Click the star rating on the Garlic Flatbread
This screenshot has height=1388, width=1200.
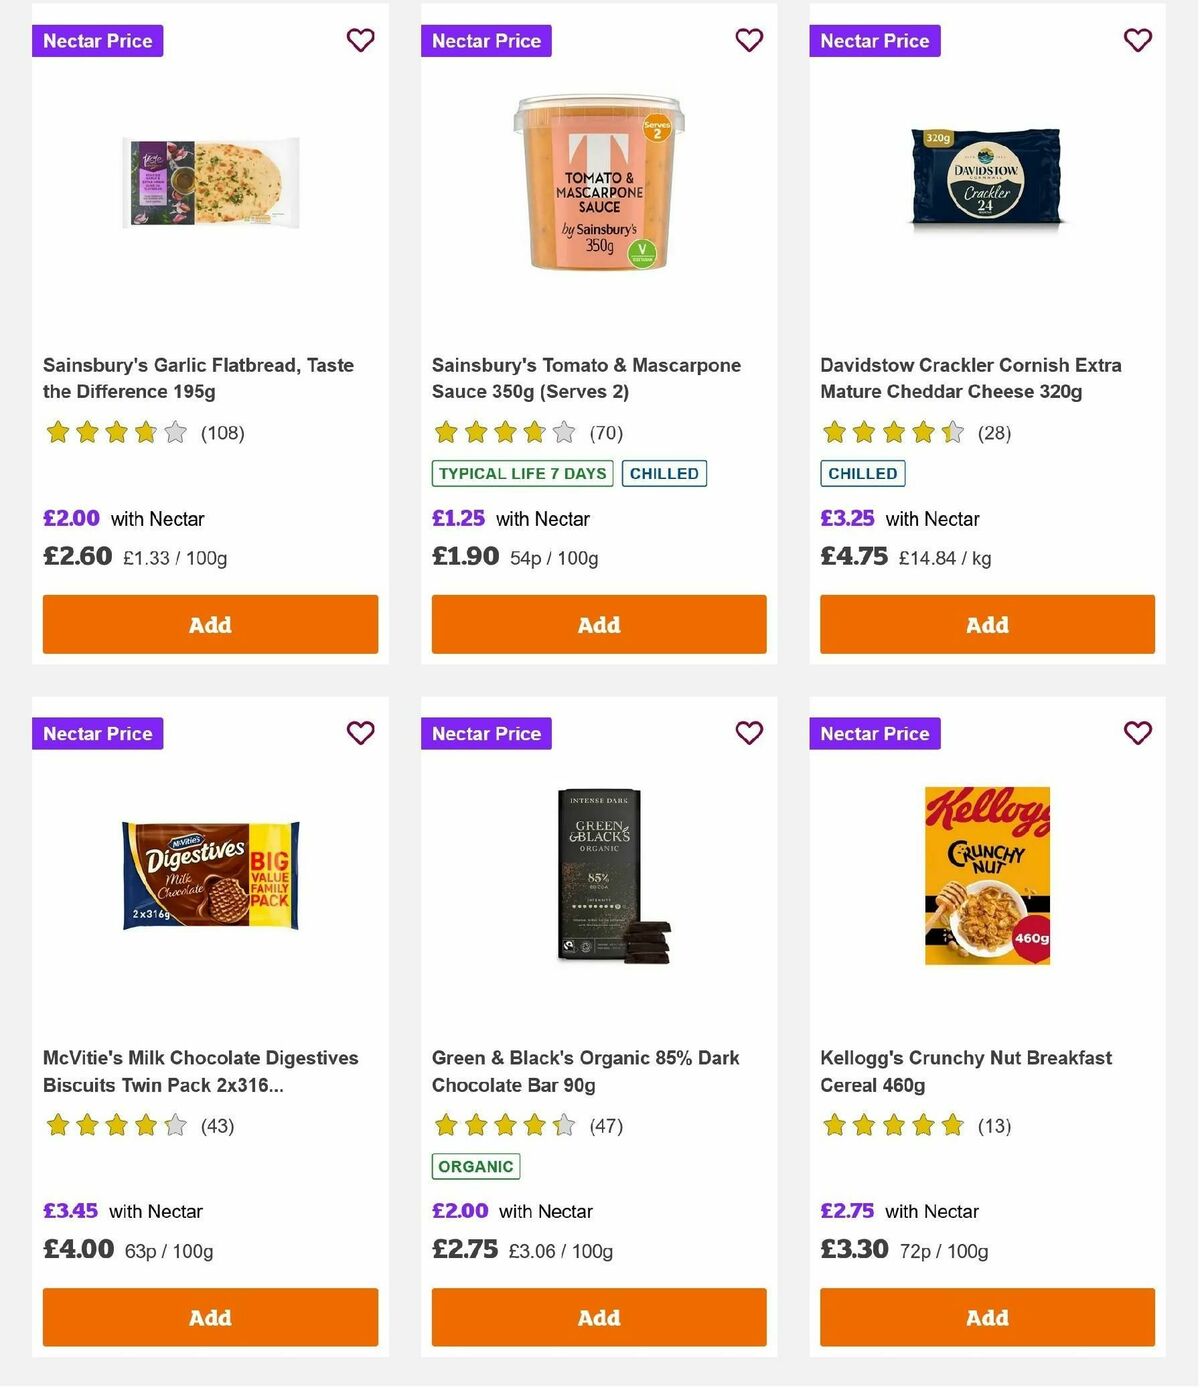[x=116, y=432]
